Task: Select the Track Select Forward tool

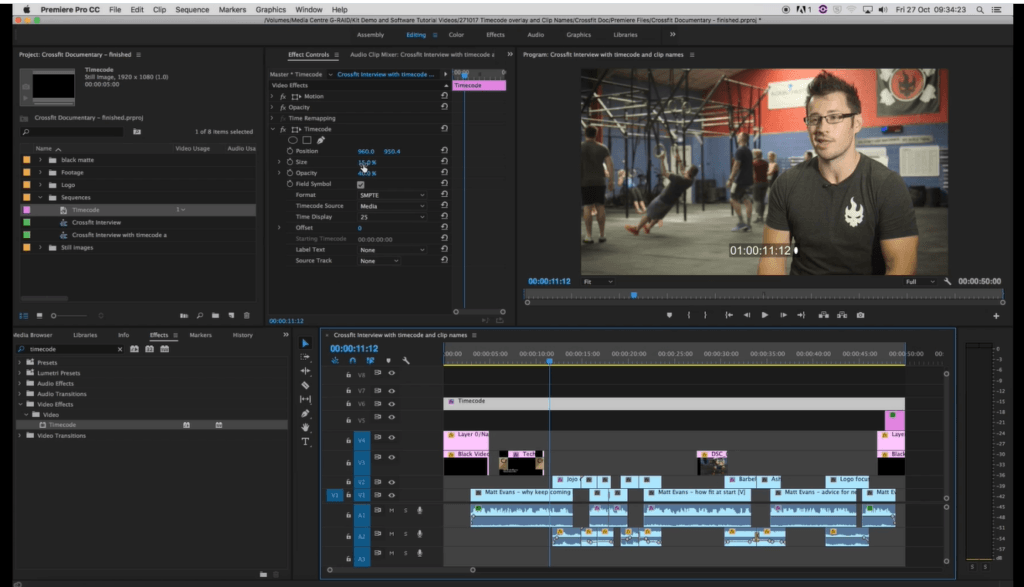Action: pos(305,357)
